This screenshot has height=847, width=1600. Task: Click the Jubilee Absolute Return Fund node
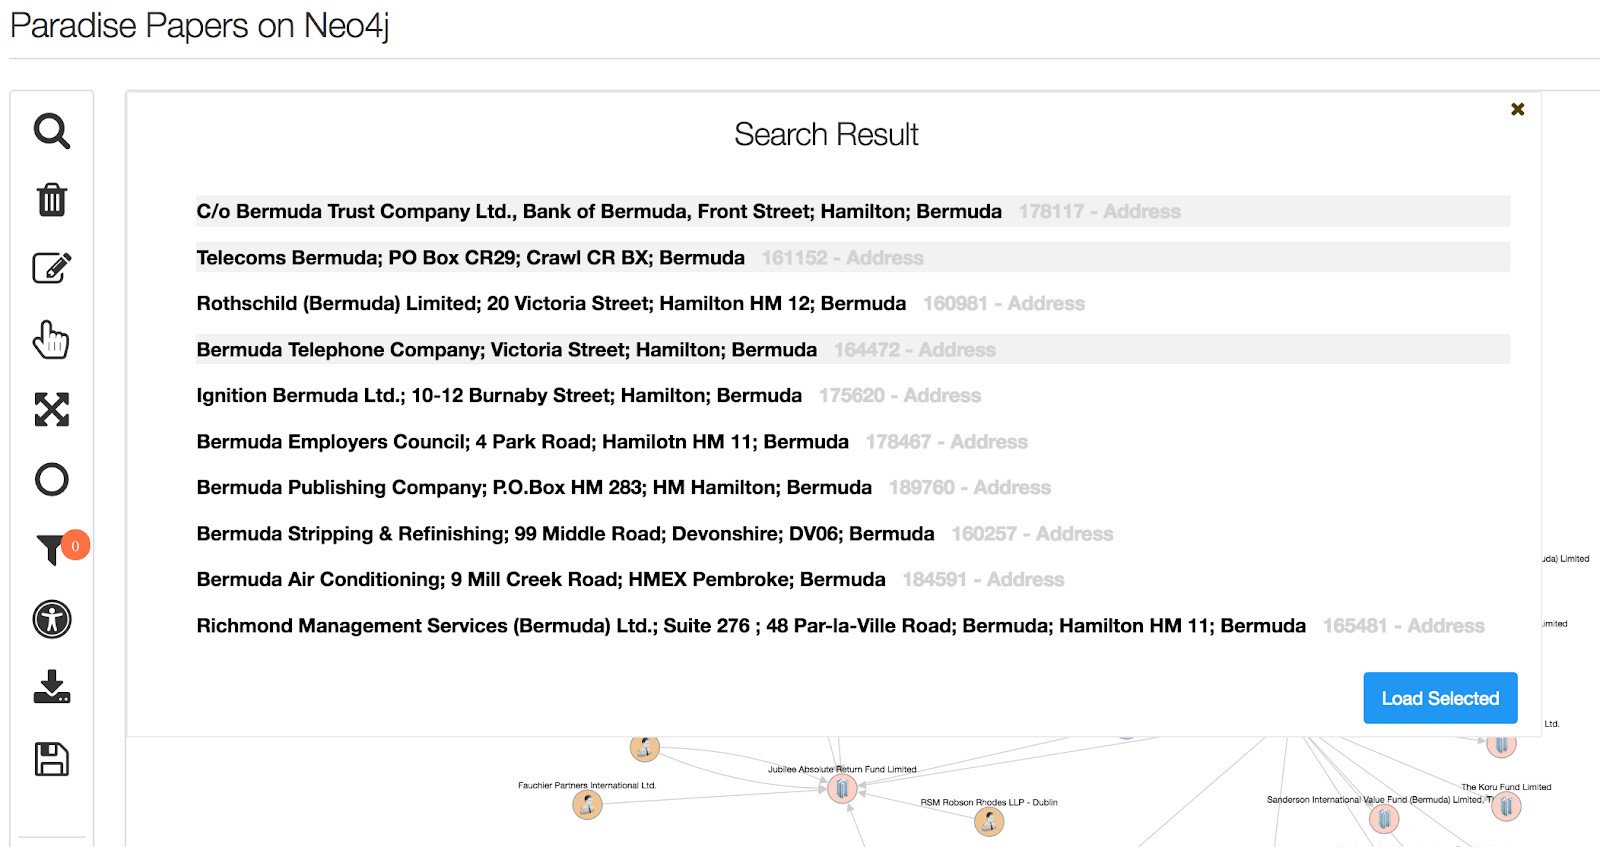(x=842, y=789)
